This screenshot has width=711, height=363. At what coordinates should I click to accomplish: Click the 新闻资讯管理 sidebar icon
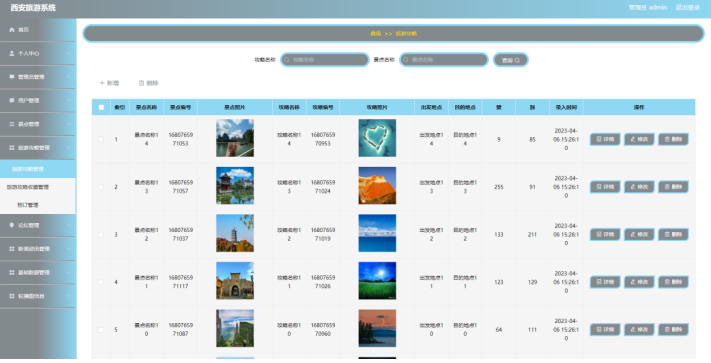click(x=12, y=249)
